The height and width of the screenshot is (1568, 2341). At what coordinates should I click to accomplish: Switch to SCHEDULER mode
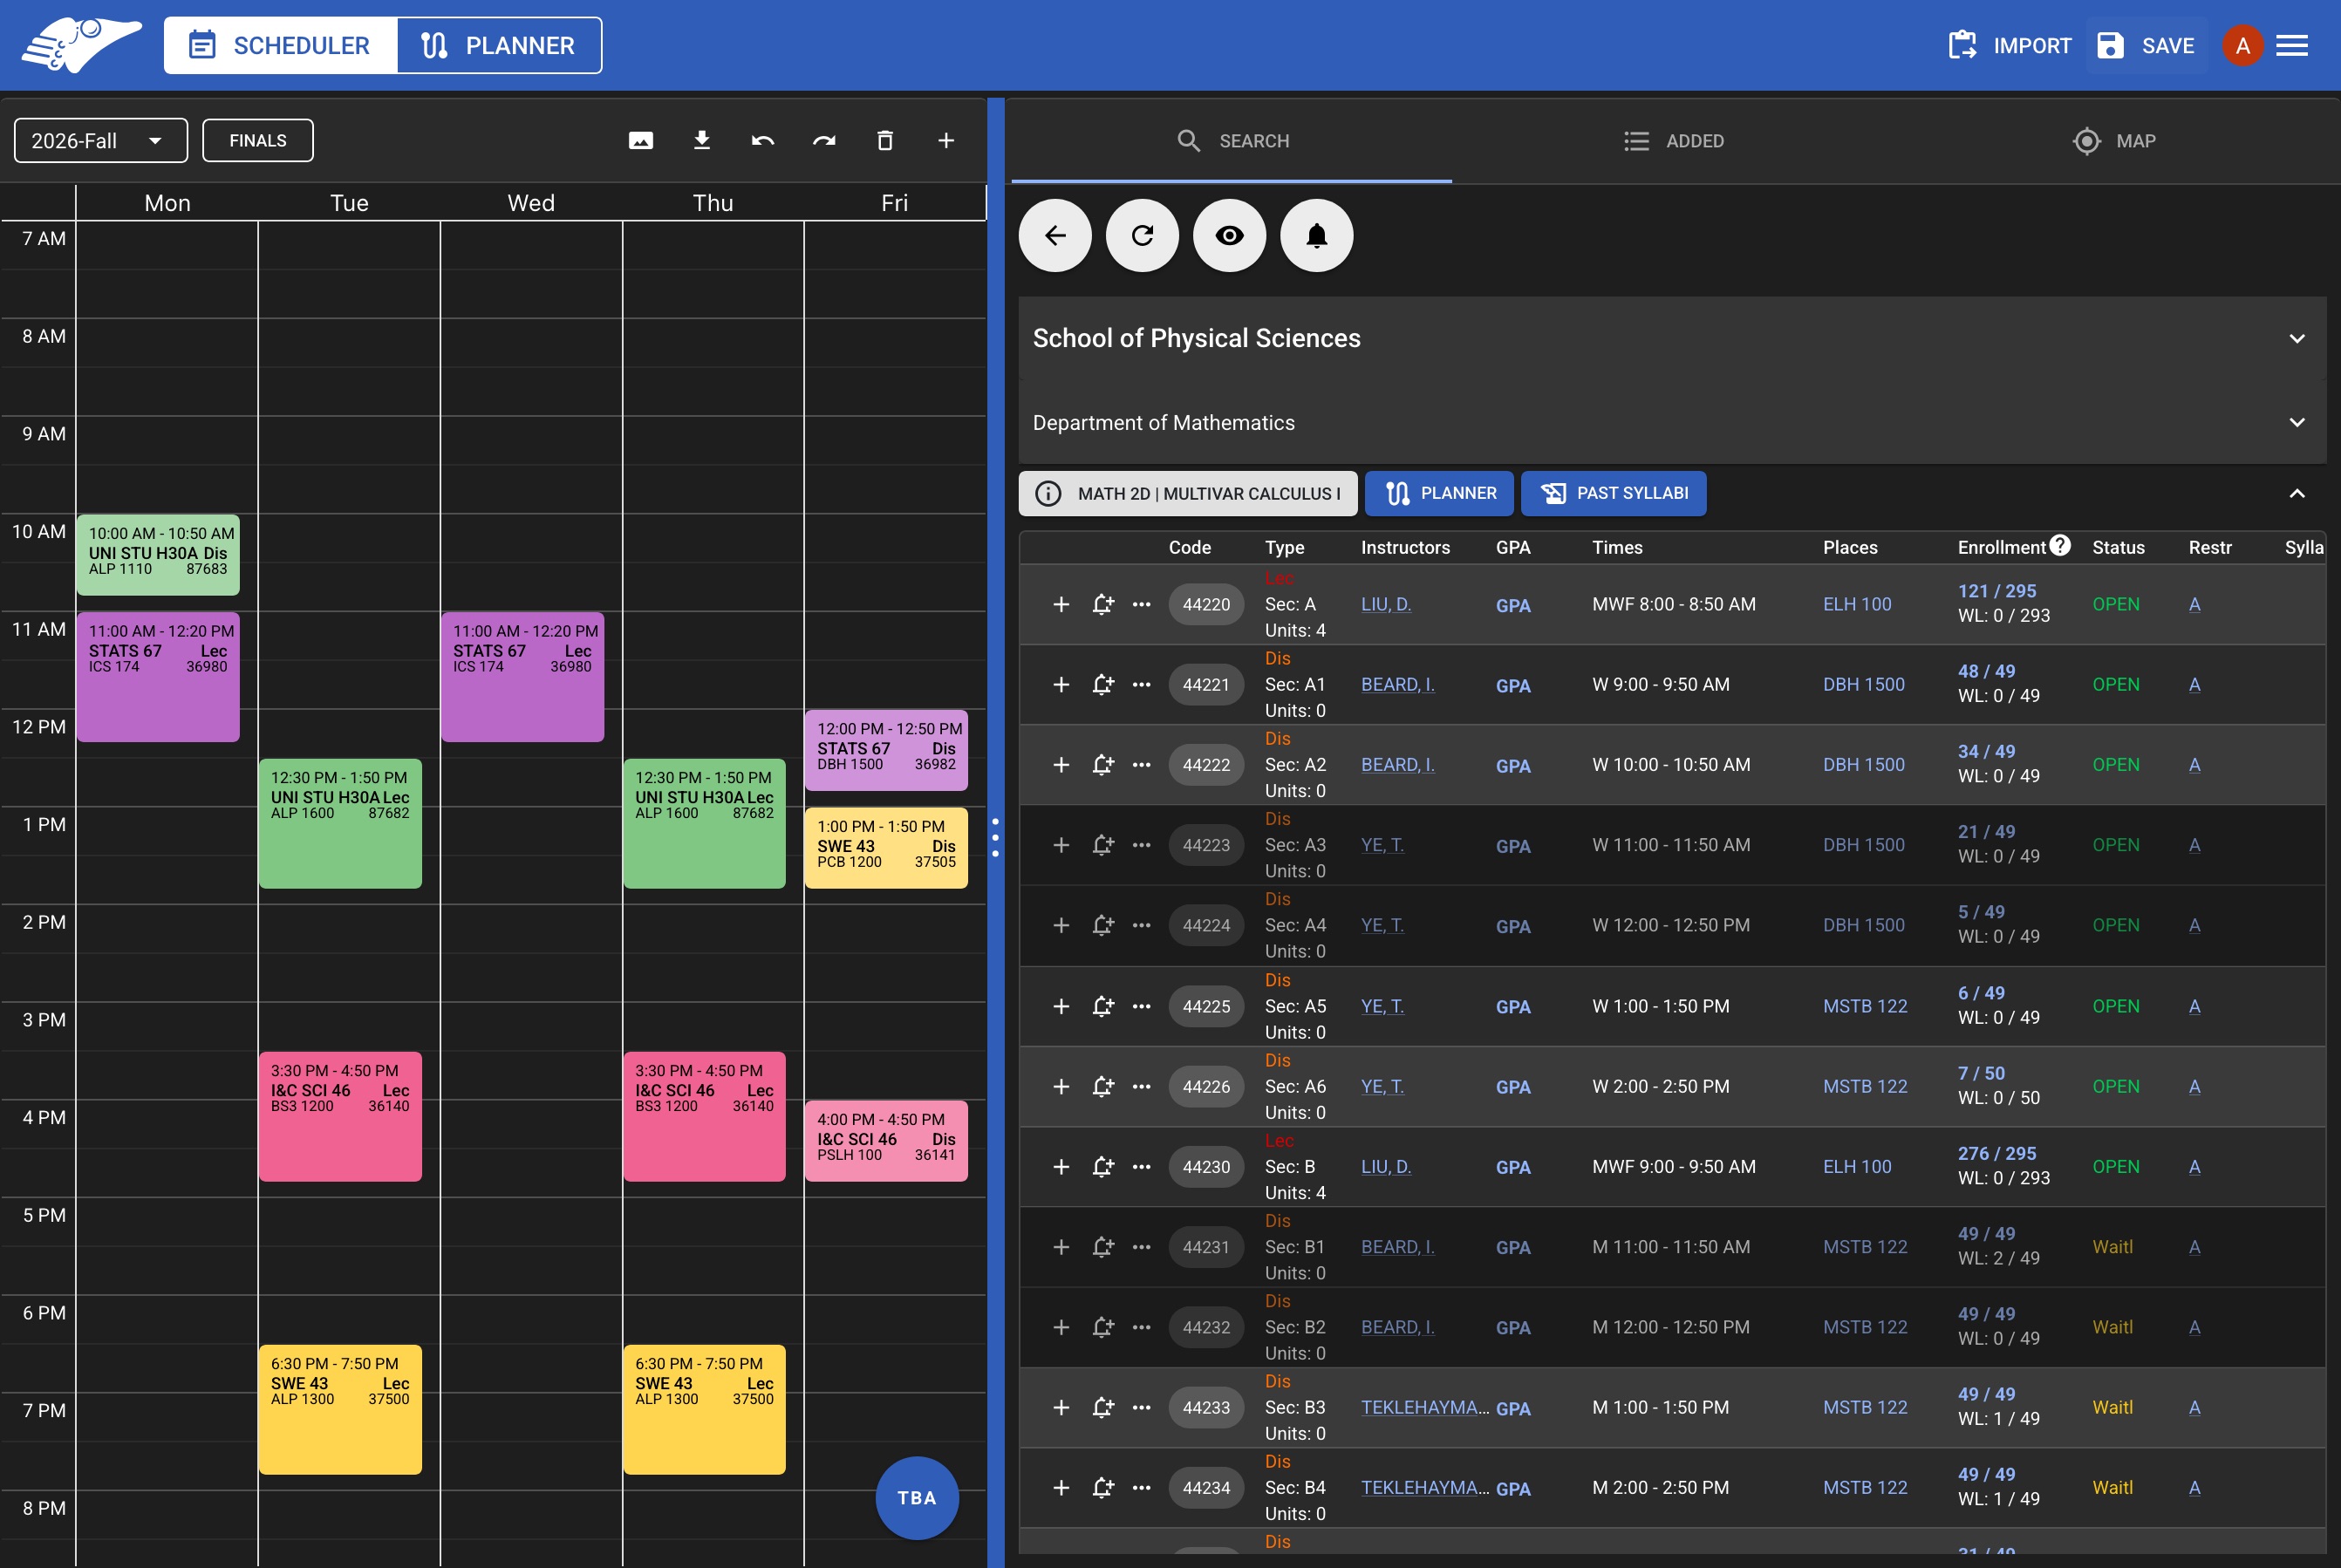(281, 45)
